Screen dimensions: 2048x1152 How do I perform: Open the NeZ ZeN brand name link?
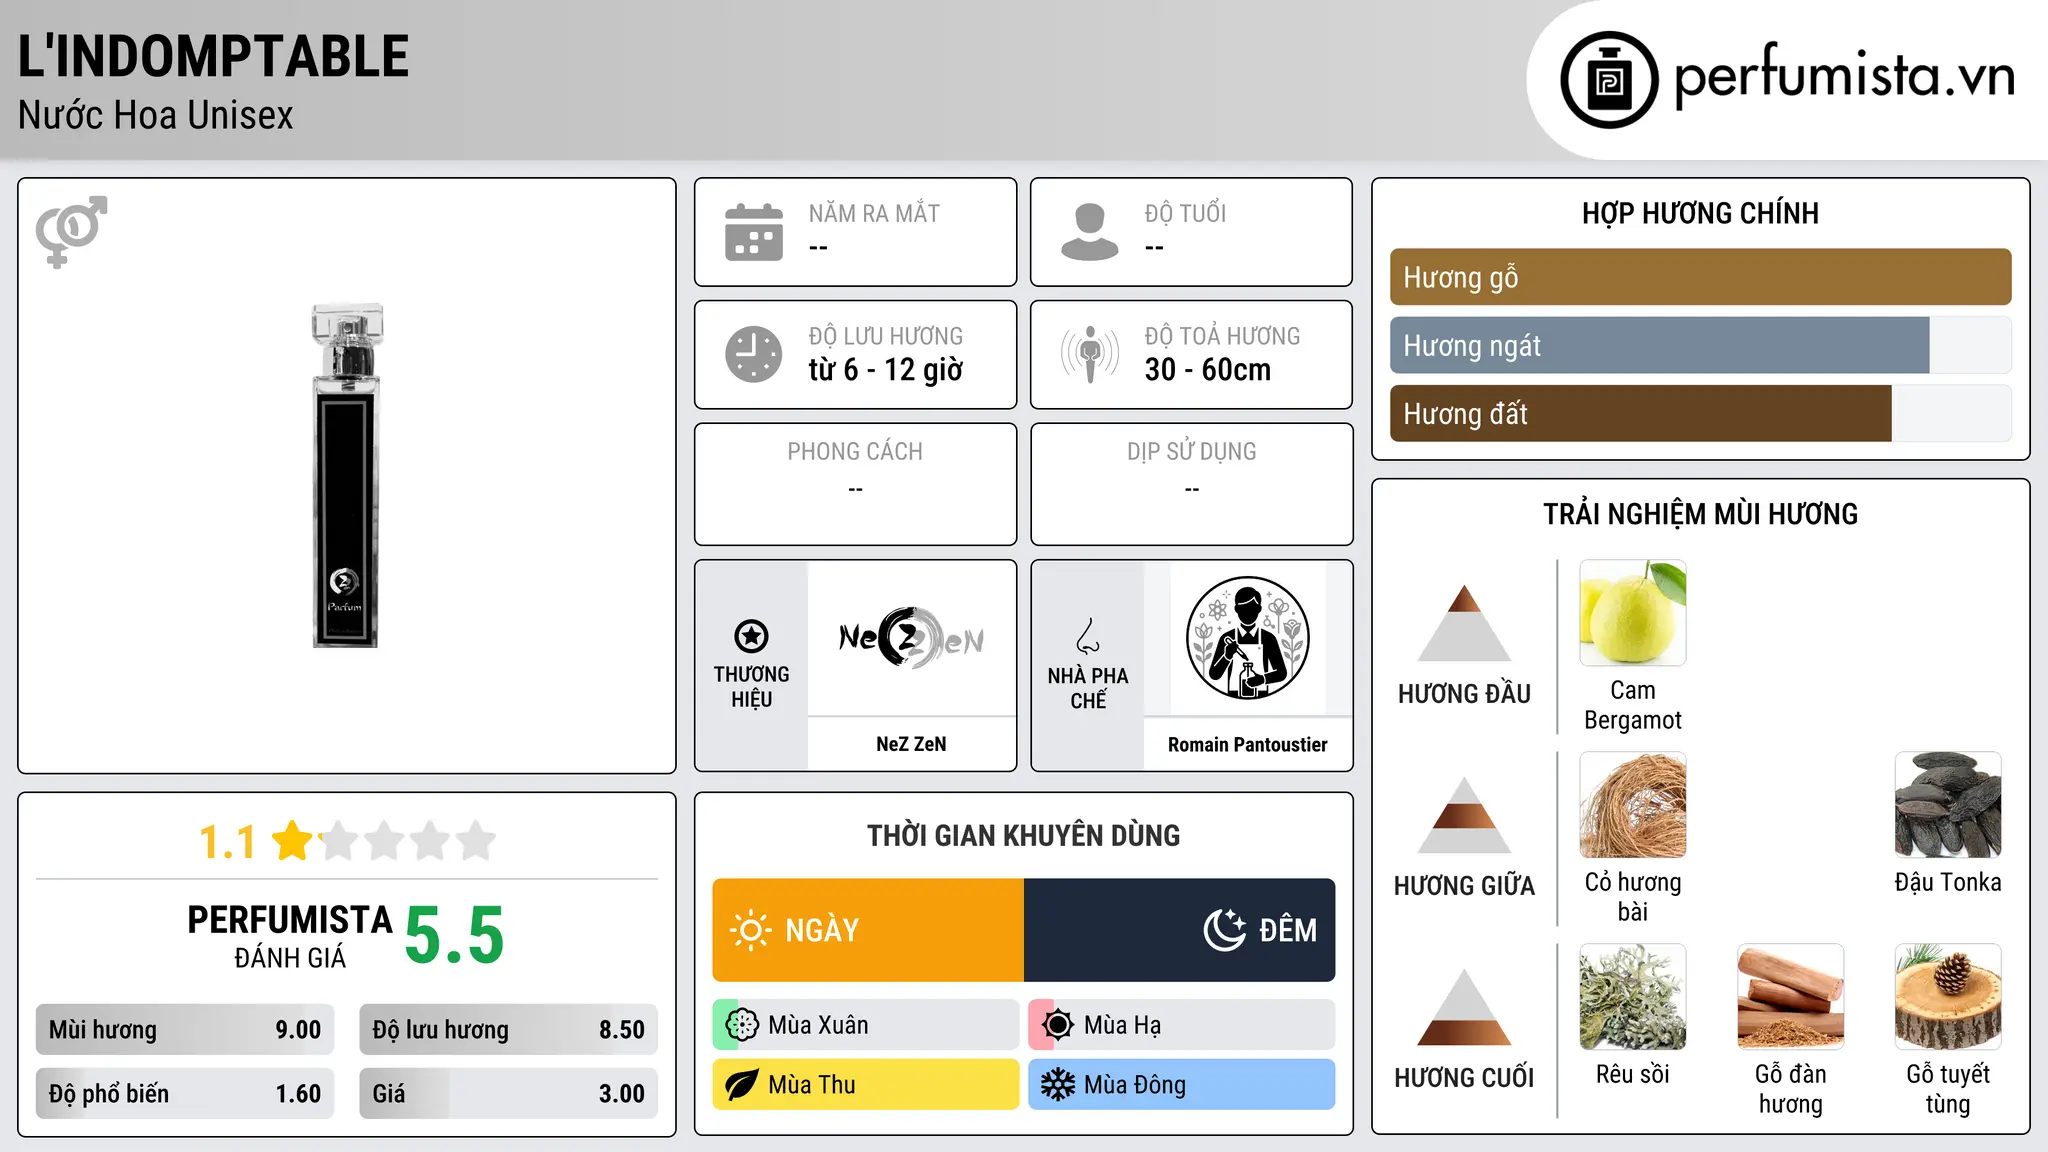911,744
